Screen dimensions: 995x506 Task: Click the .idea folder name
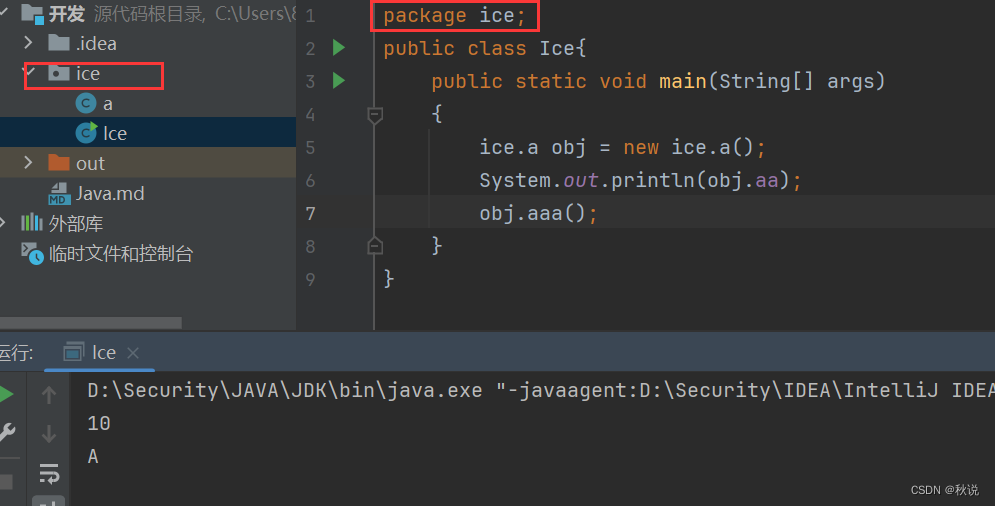click(96, 43)
